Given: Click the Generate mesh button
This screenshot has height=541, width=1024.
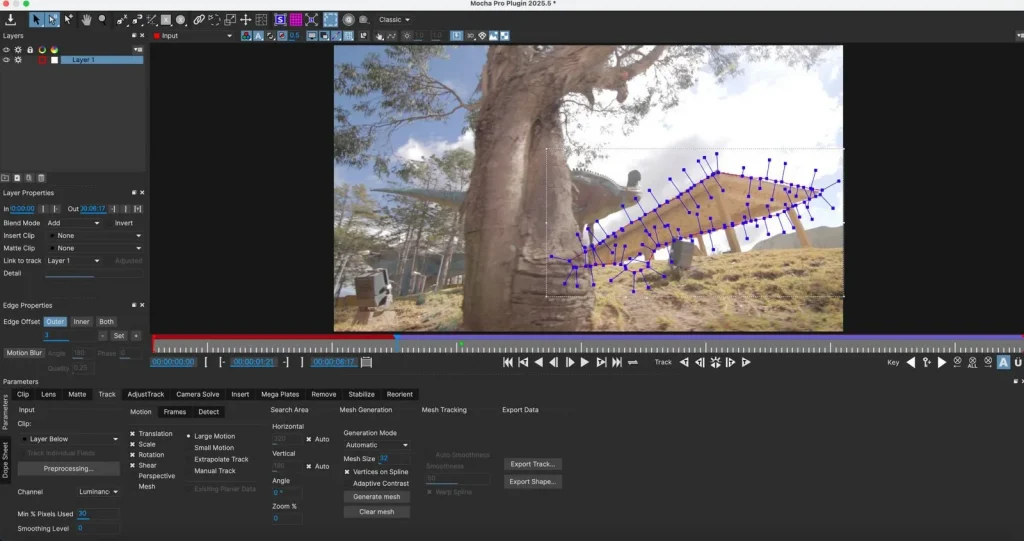Looking at the screenshot, I should tap(377, 497).
